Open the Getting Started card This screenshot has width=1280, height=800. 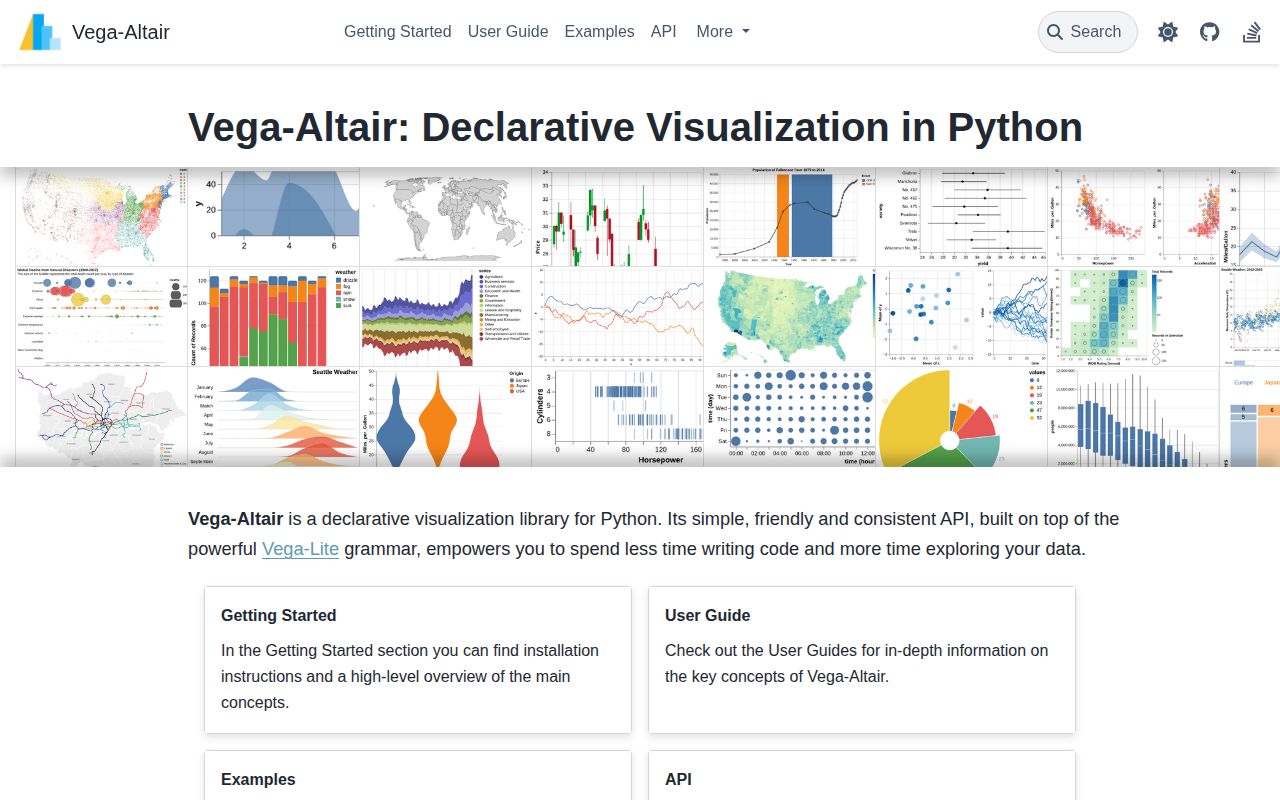[x=418, y=660]
